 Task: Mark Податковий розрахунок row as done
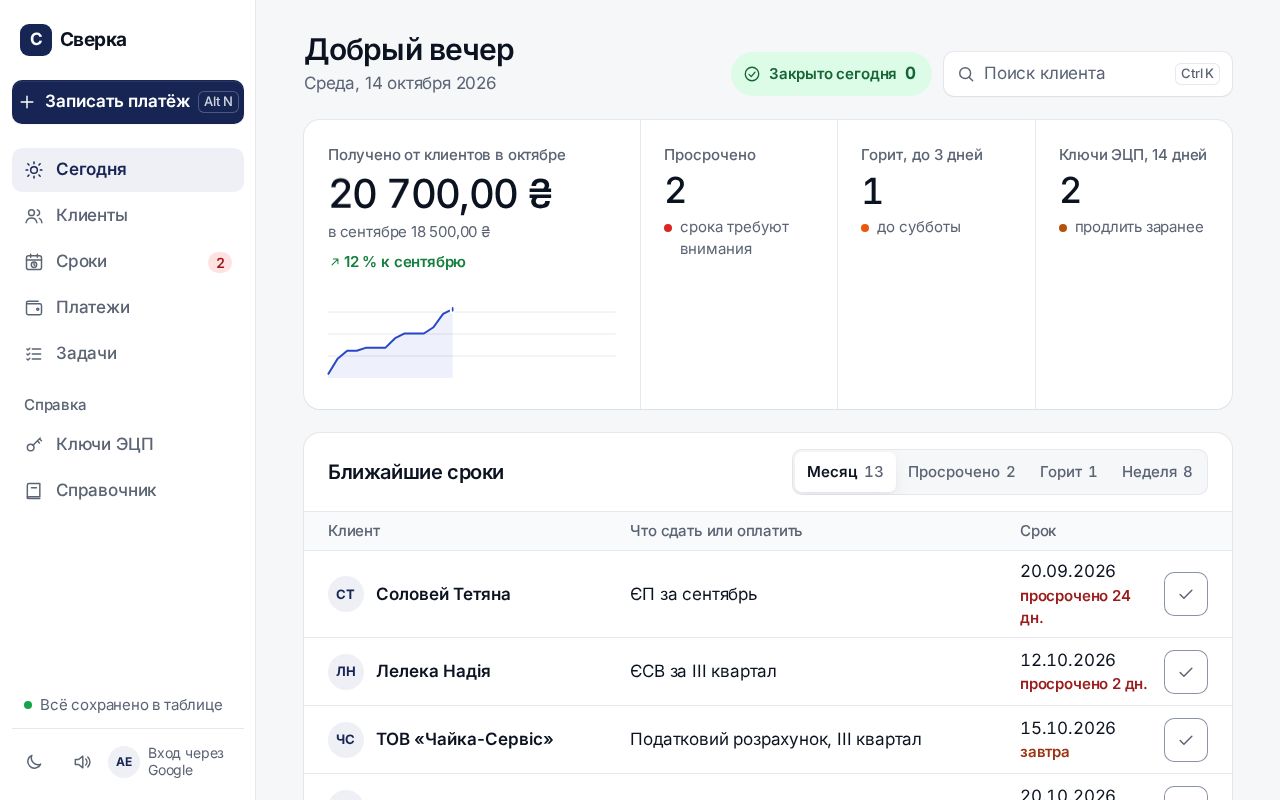pyautogui.click(x=1186, y=740)
